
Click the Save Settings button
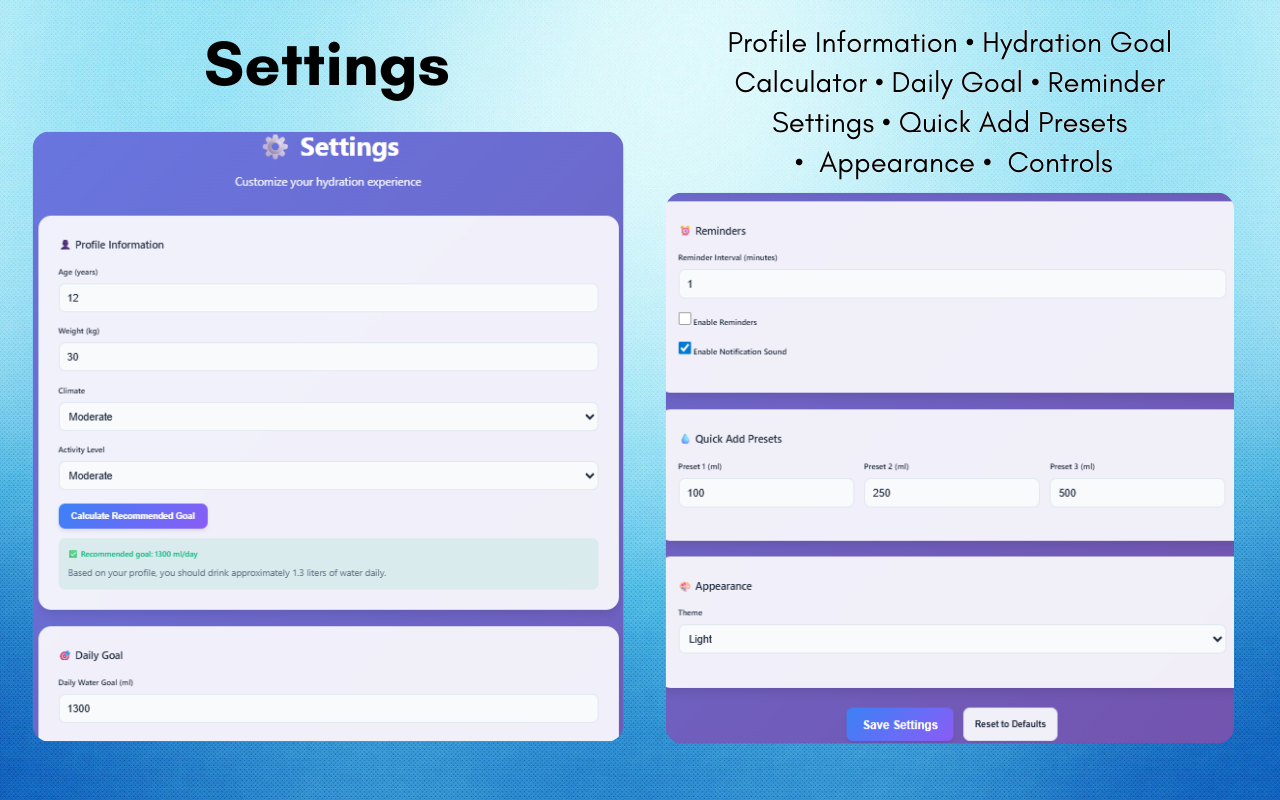tap(899, 724)
